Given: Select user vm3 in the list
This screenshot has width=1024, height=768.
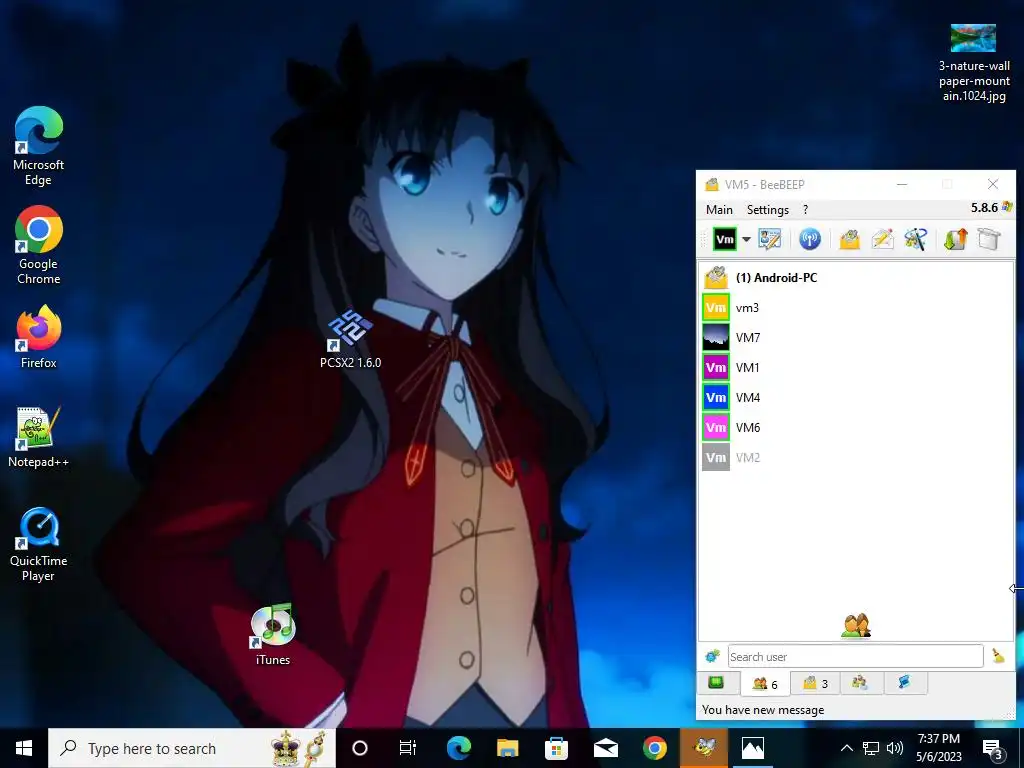Looking at the screenshot, I should pyautogui.click(x=856, y=308).
